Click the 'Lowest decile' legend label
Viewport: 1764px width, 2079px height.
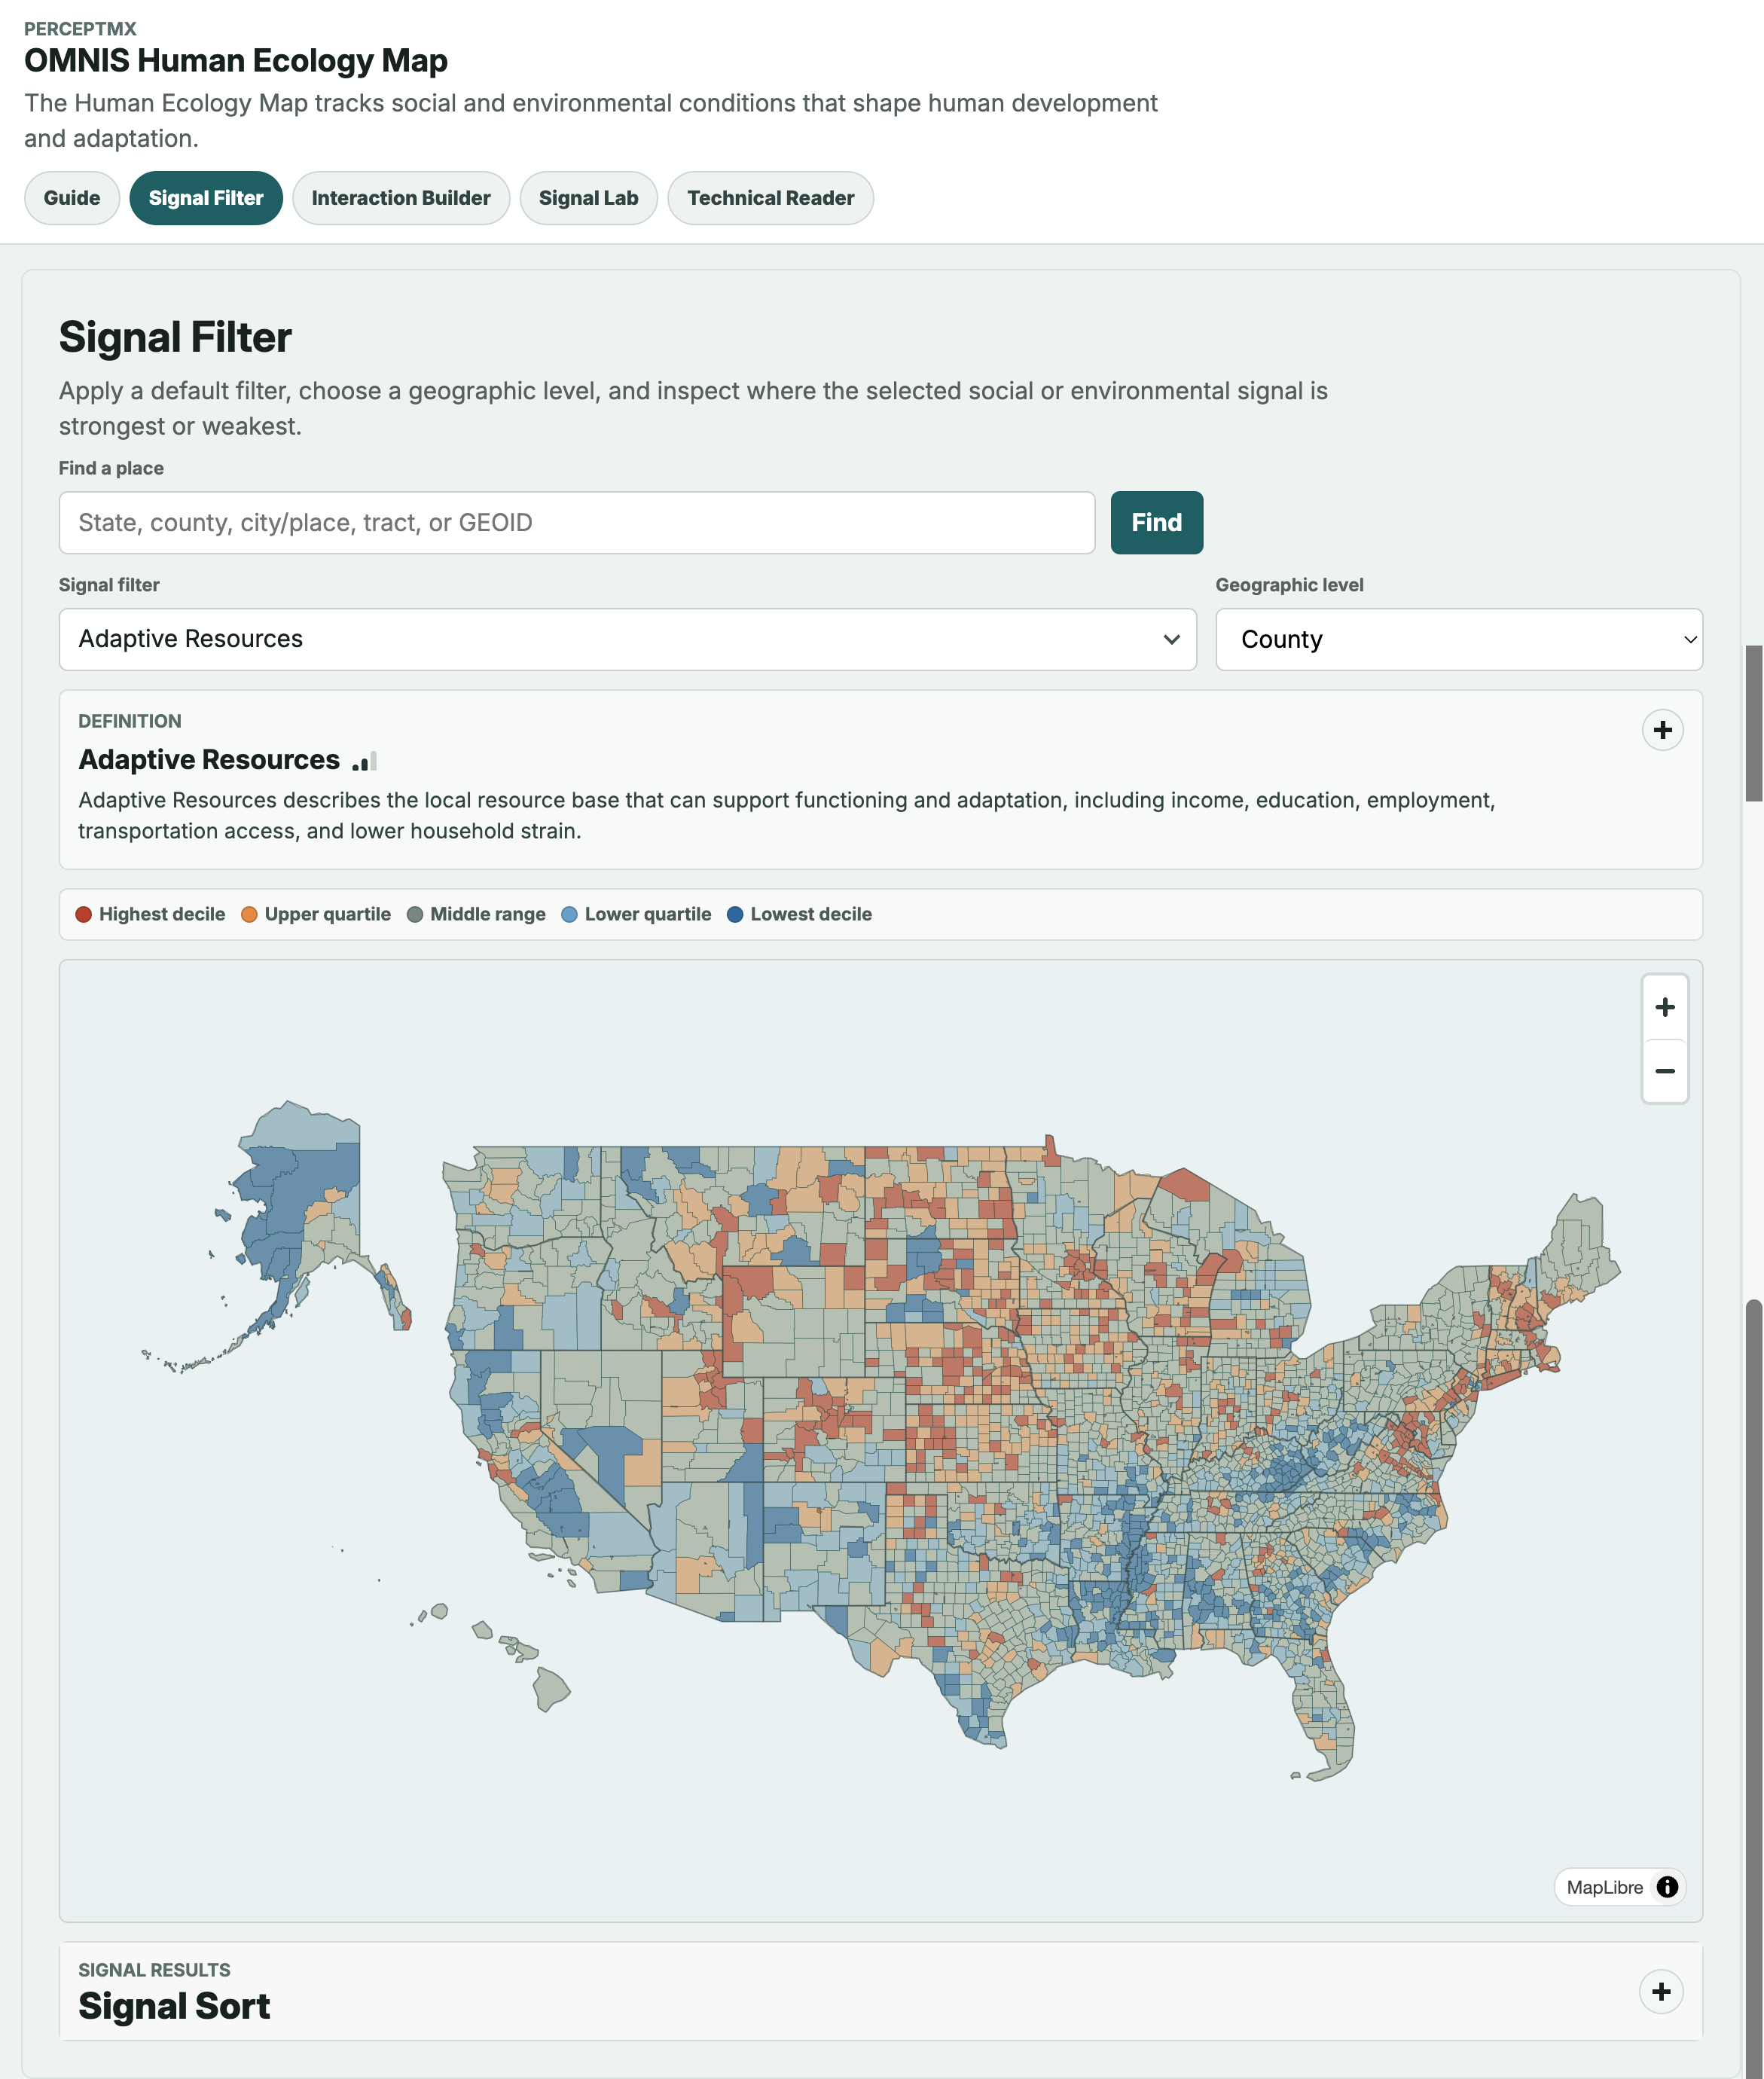pyautogui.click(x=811, y=914)
